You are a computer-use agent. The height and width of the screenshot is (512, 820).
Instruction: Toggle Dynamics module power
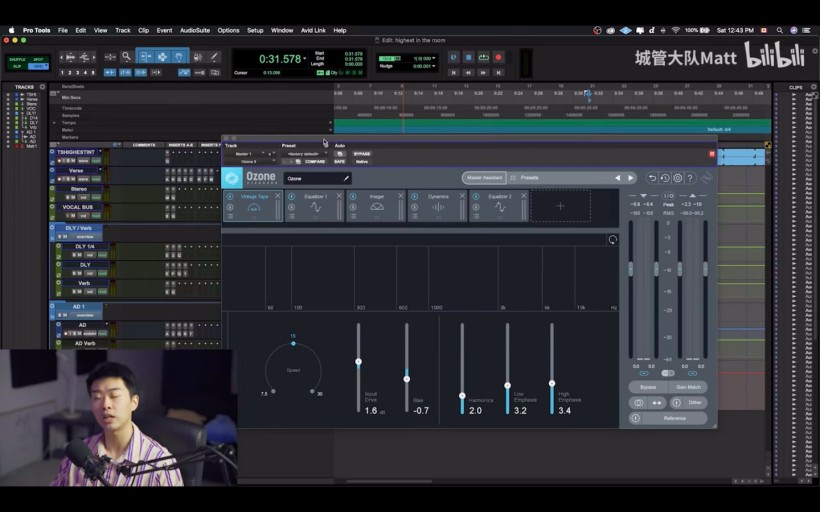(x=414, y=196)
